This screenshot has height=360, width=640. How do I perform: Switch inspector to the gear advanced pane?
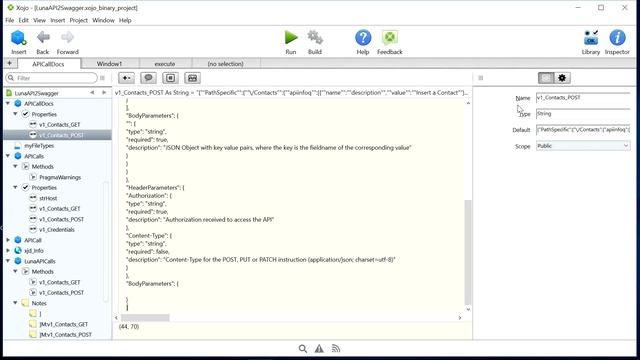[x=562, y=78]
